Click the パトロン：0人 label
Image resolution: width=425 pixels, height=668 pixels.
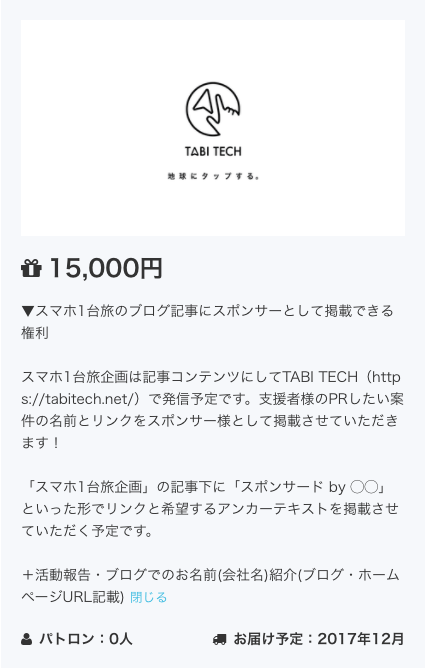click(x=86, y=639)
